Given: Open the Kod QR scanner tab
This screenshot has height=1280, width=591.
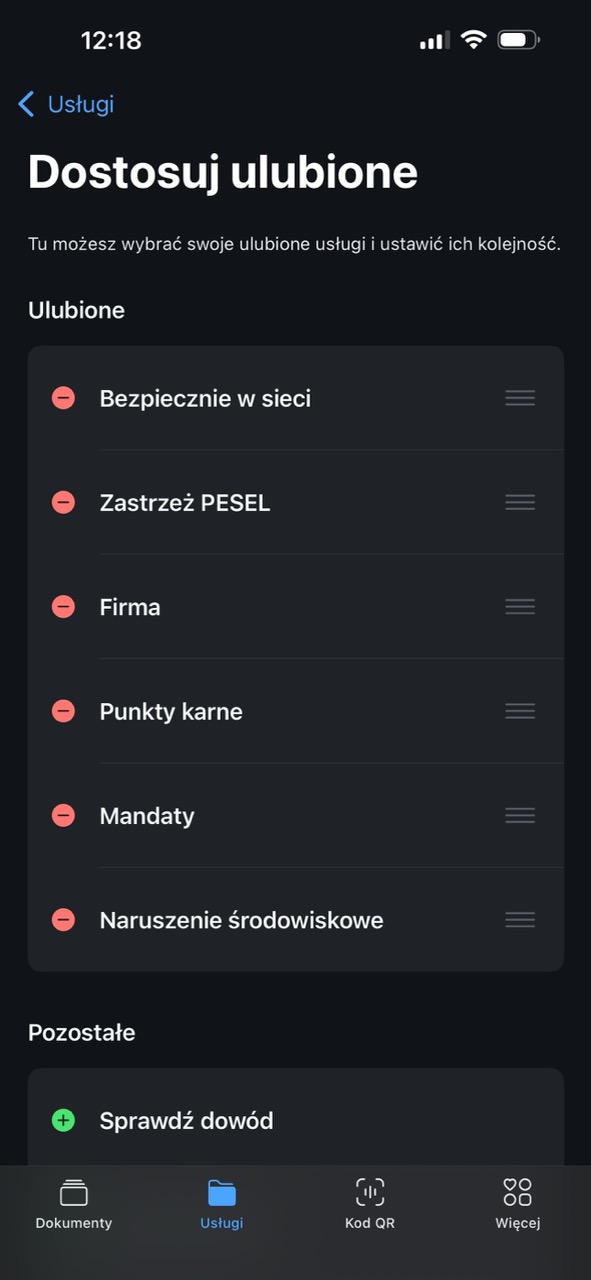Looking at the screenshot, I should 370,1204.
